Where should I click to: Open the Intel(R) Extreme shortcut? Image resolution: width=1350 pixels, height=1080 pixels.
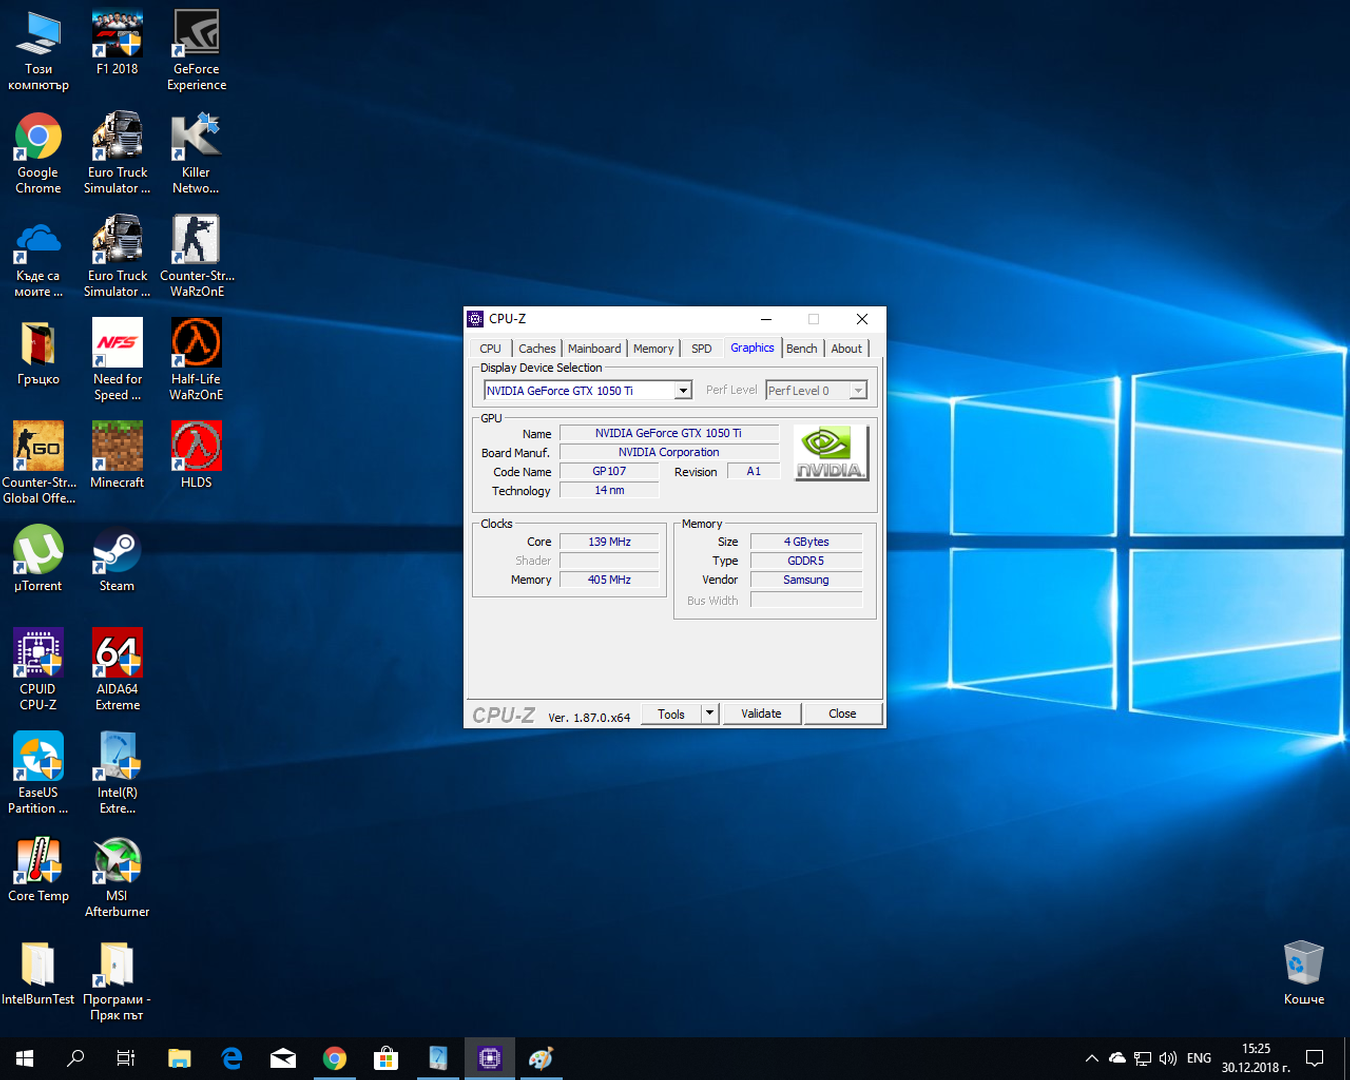(117, 773)
